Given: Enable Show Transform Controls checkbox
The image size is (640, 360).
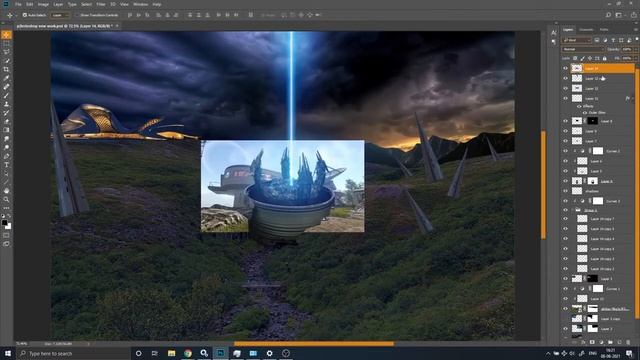Looking at the screenshot, I should [x=77, y=15].
